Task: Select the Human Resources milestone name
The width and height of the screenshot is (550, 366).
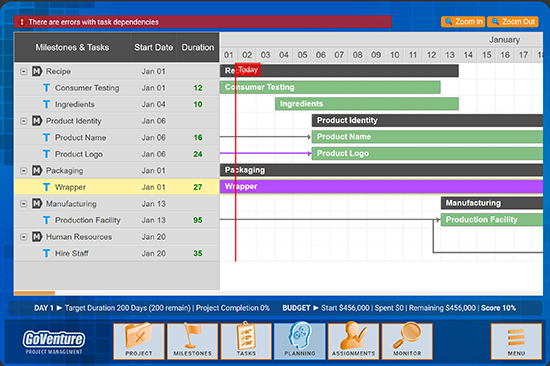Action: [79, 237]
